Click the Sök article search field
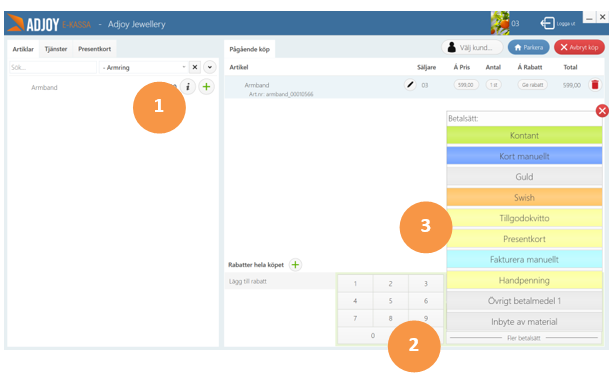The height and width of the screenshot is (381, 613). (53, 67)
